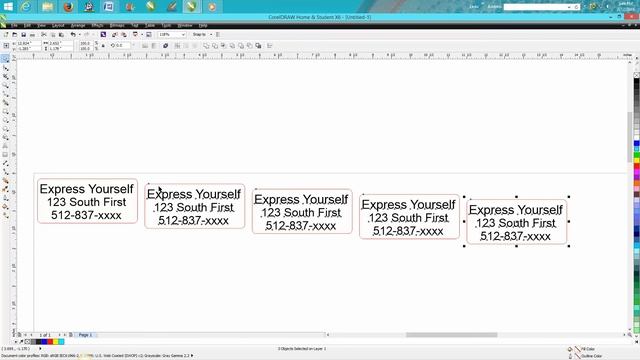This screenshot has width=640, height=360.
Task: Click the object x position field
Action: click(x=28, y=43)
